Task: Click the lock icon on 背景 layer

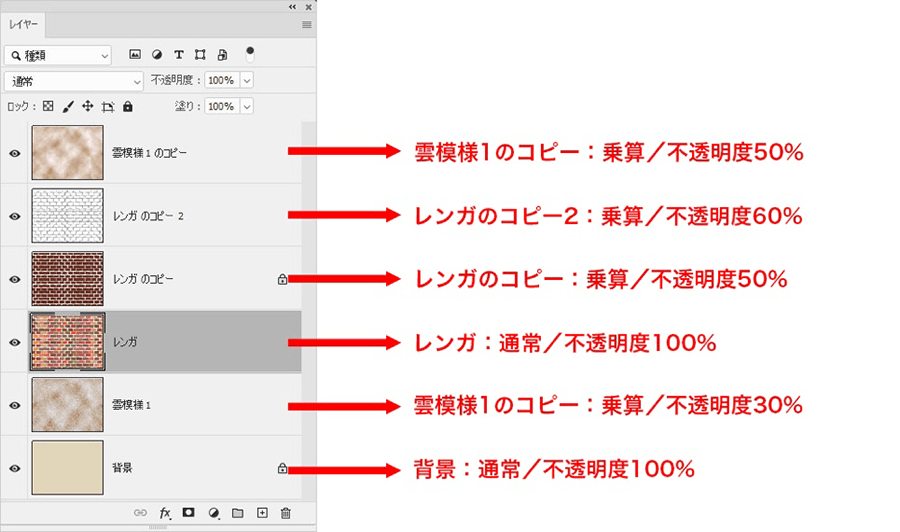Action: tap(282, 468)
